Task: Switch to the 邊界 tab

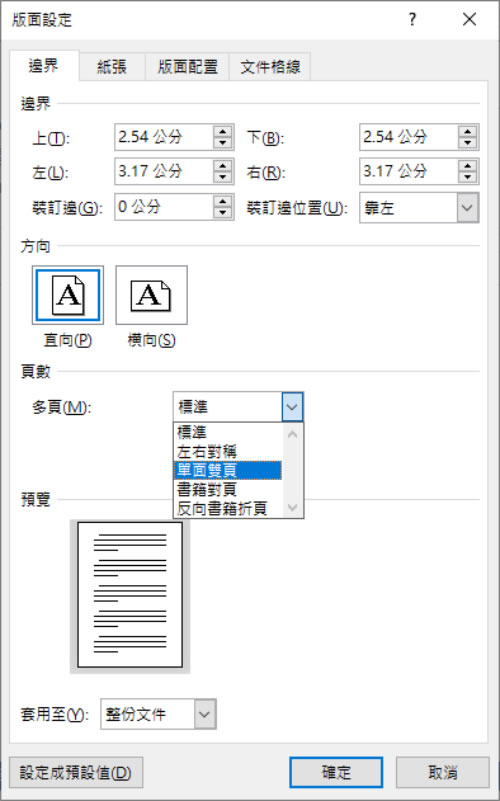Action: coord(44,66)
